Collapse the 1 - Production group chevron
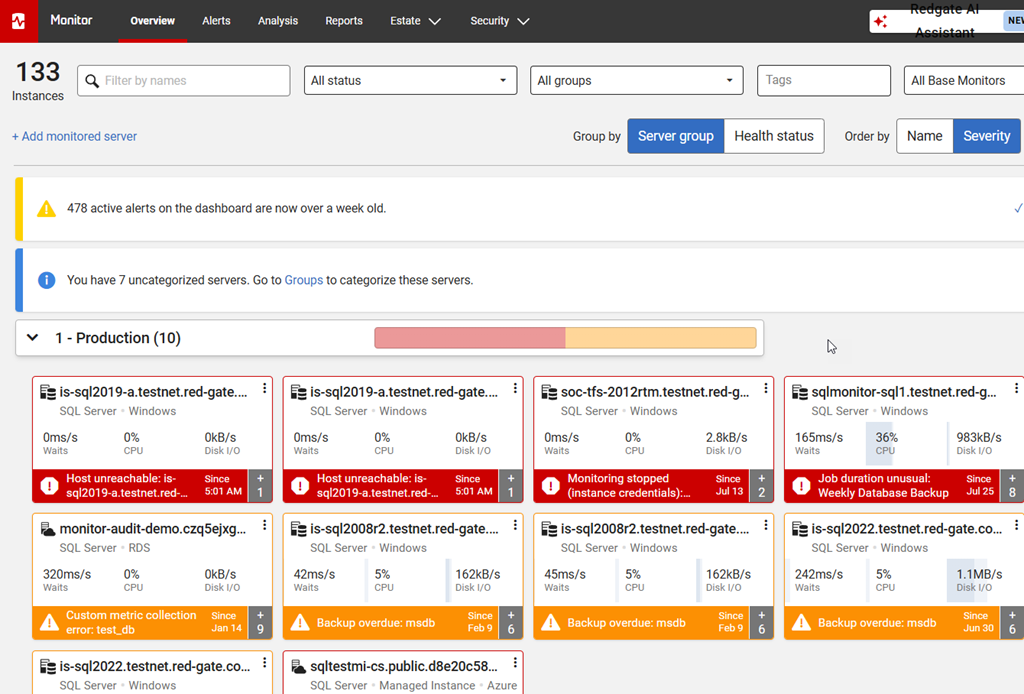 (x=32, y=338)
